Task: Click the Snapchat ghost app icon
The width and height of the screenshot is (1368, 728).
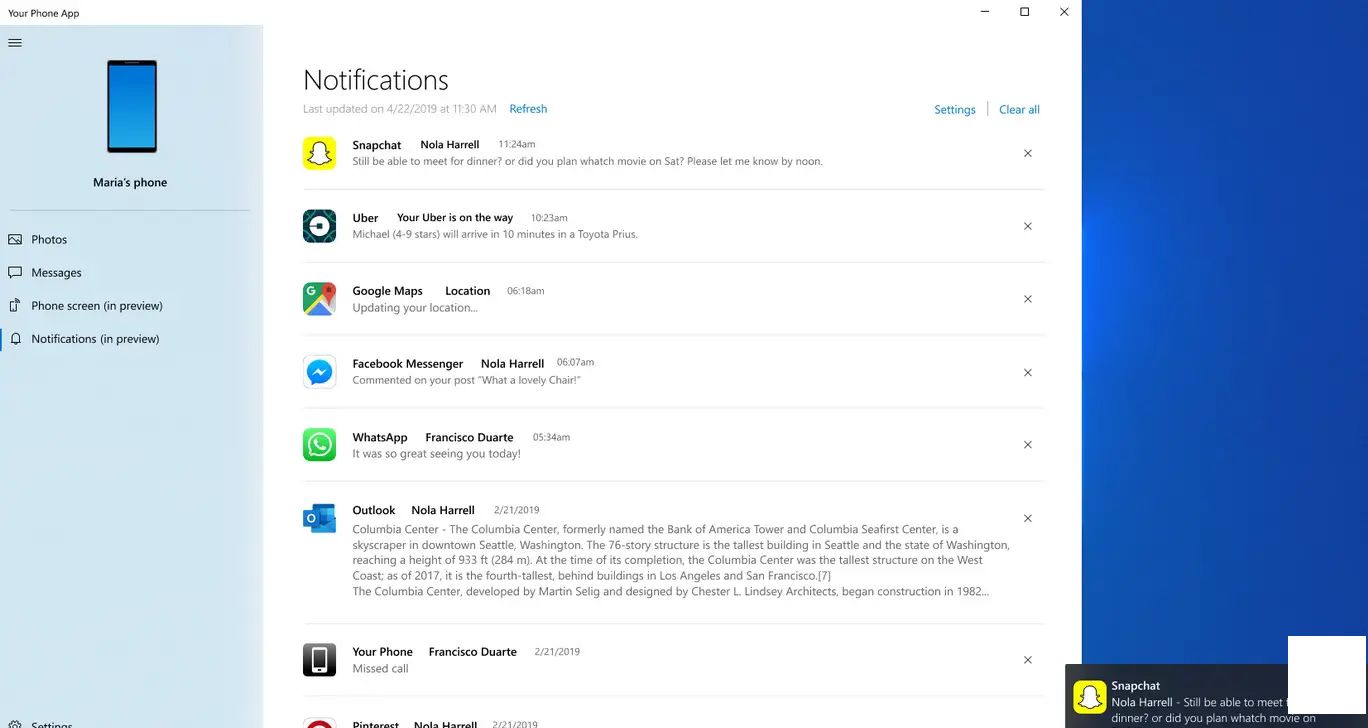Action: pyautogui.click(x=319, y=153)
